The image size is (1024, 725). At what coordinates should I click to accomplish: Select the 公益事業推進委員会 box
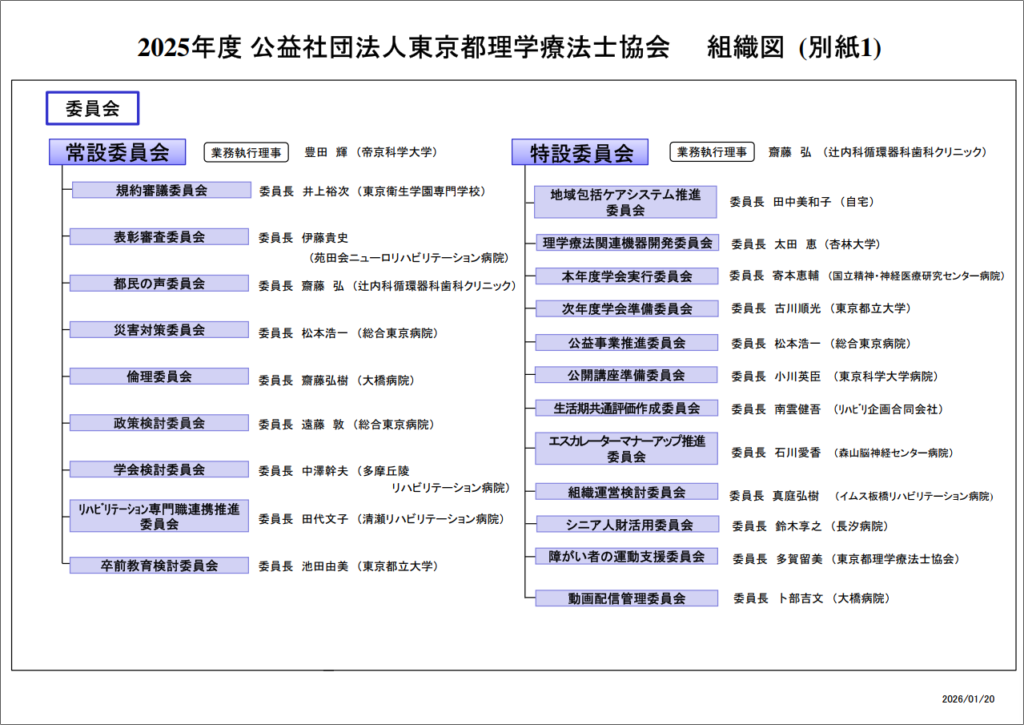pyautogui.click(x=625, y=343)
